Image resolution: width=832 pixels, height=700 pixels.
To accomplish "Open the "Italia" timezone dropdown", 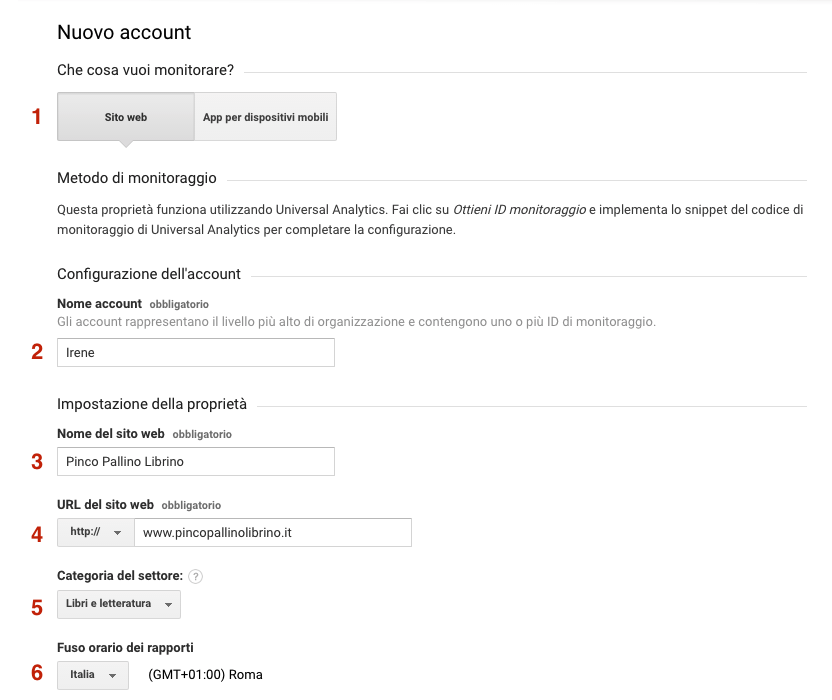I will [92, 675].
